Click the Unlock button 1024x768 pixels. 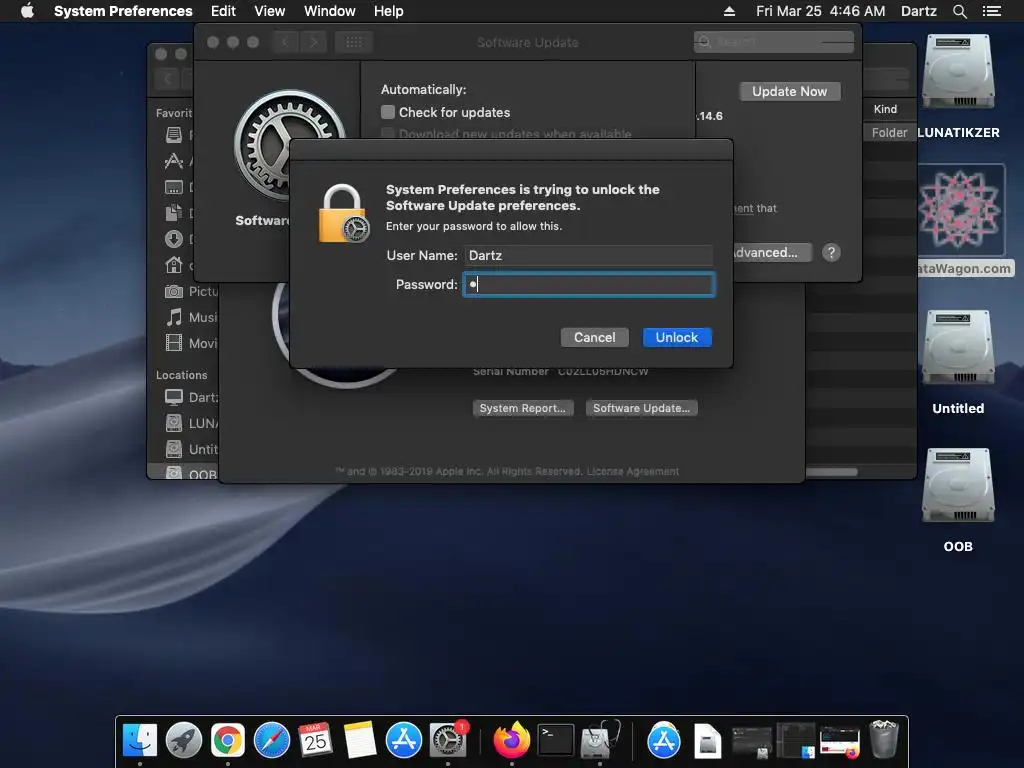pyautogui.click(x=677, y=338)
